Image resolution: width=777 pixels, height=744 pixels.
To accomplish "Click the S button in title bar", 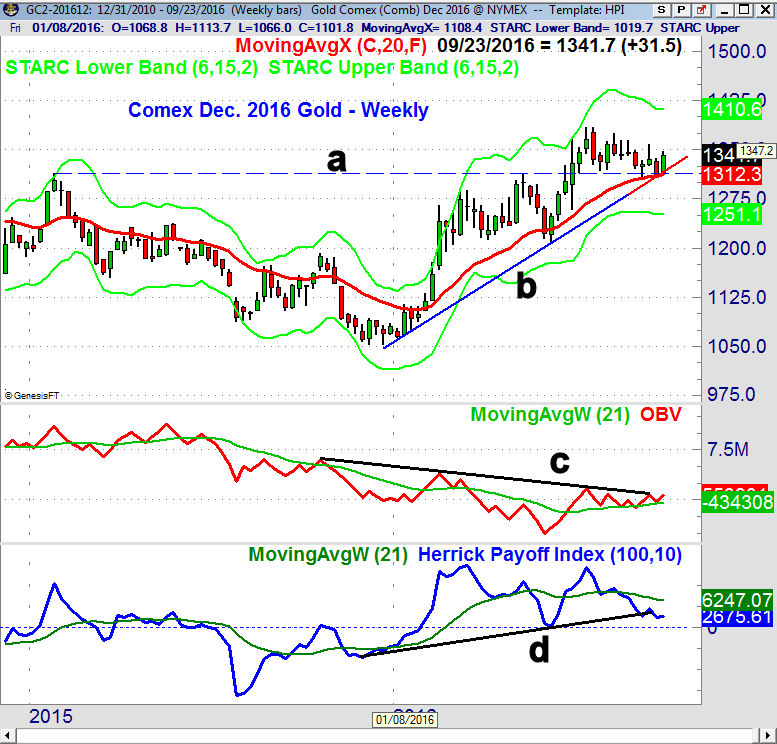I will point(661,10).
